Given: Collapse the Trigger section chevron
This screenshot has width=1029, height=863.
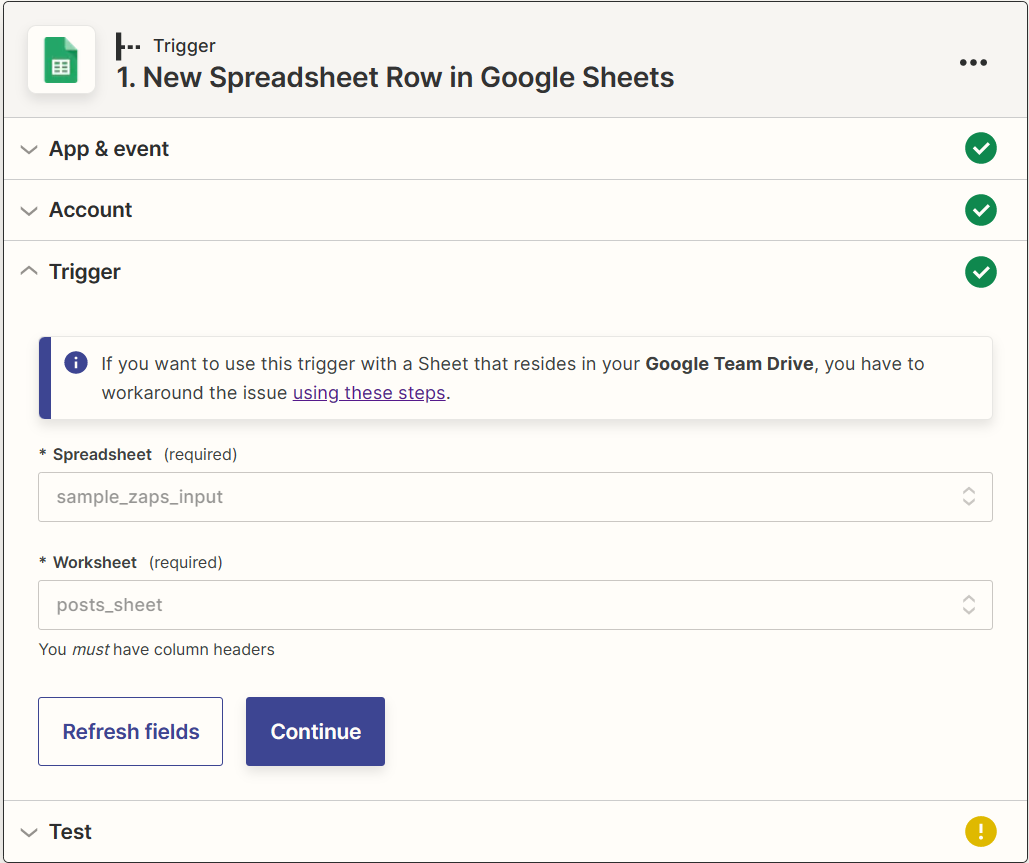Looking at the screenshot, I should tap(29, 272).
